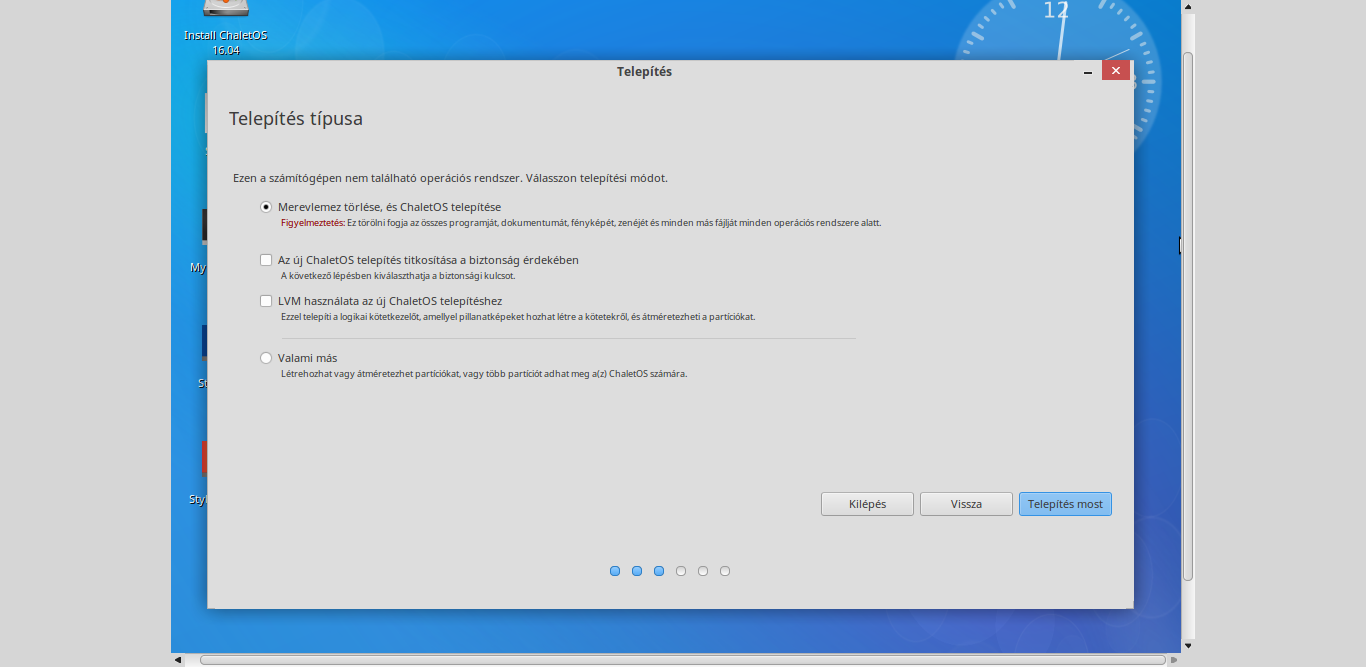This screenshot has width=1366, height=667.
Task: Go back with the Vissza button
Action: pyautogui.click(x=966, y=504)
